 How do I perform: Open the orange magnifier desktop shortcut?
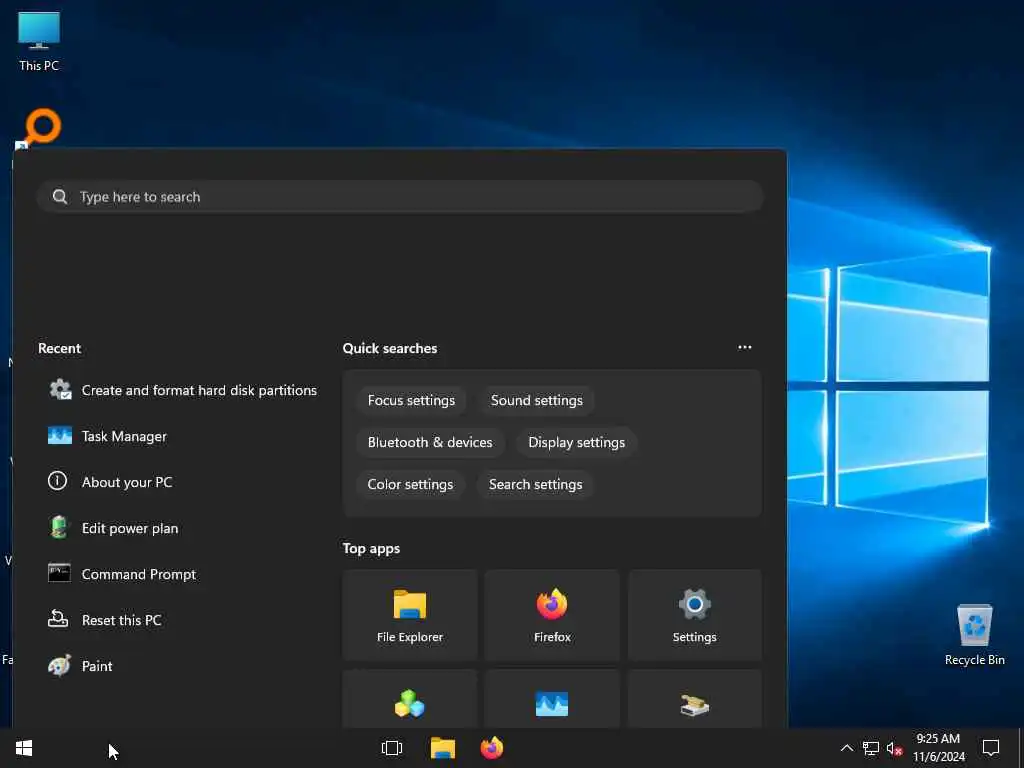[x=40, y=127]
